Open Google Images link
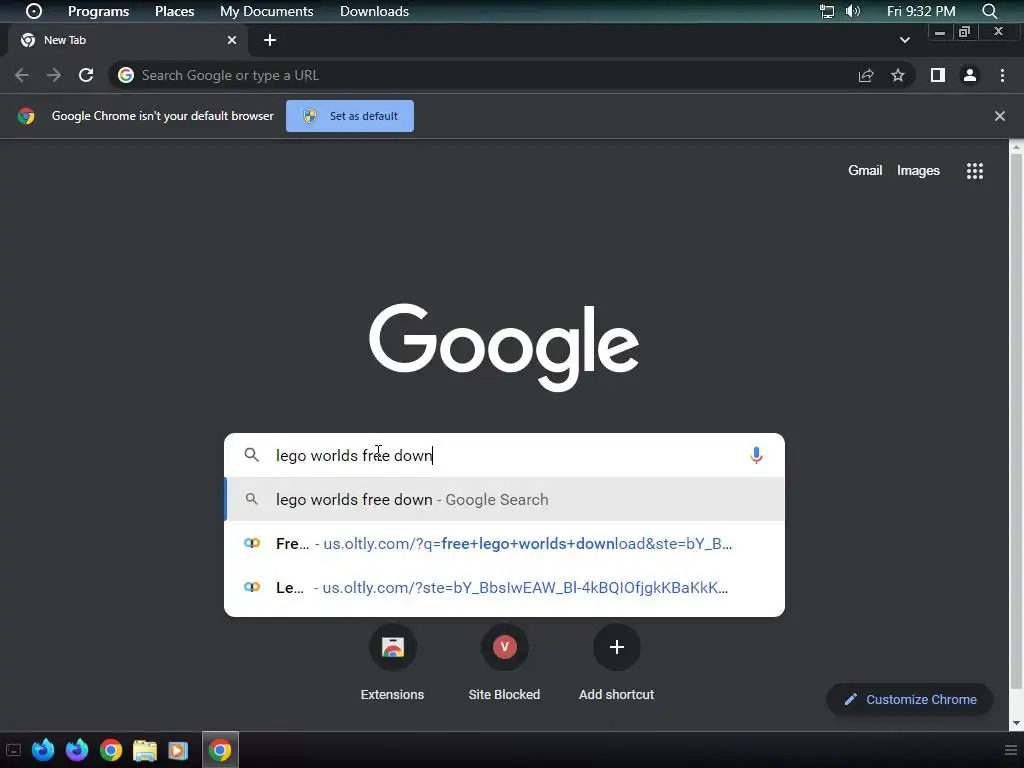1024x768 pixels. (918, 170)
